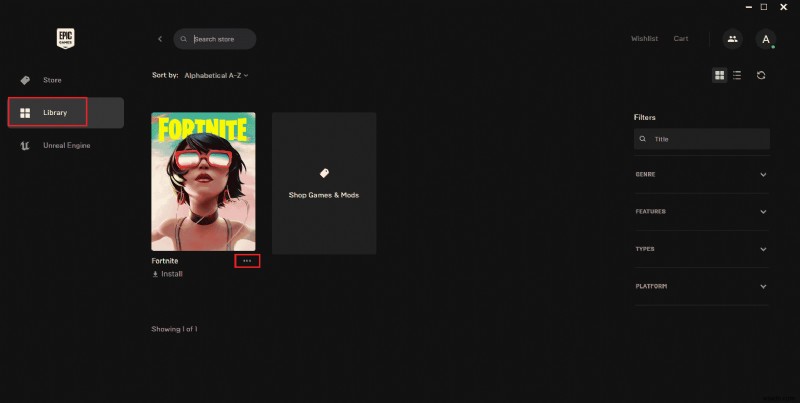Expand the Types filter
This screenshot has height=403, width=800.
tap(702, 249)
